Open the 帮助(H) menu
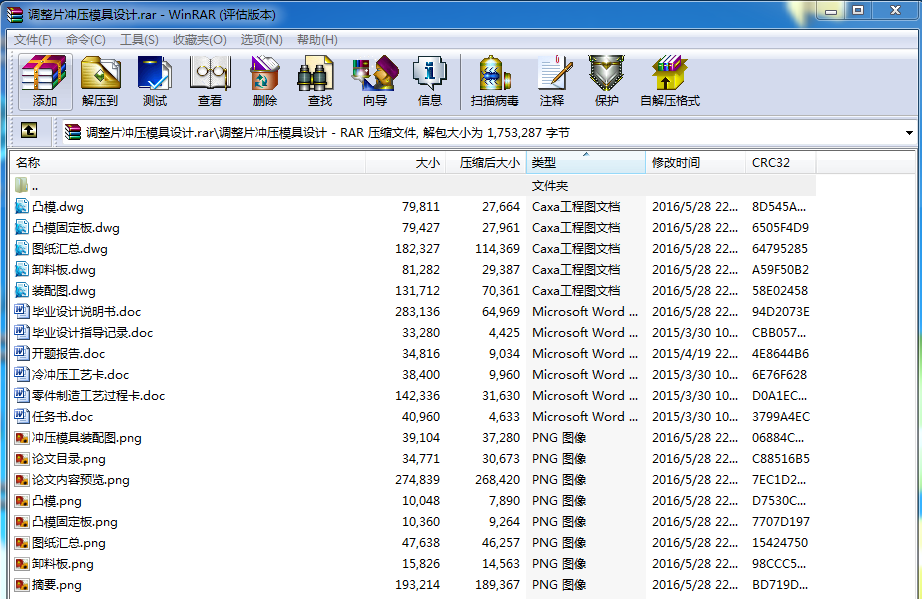 (x=317, y=39)
